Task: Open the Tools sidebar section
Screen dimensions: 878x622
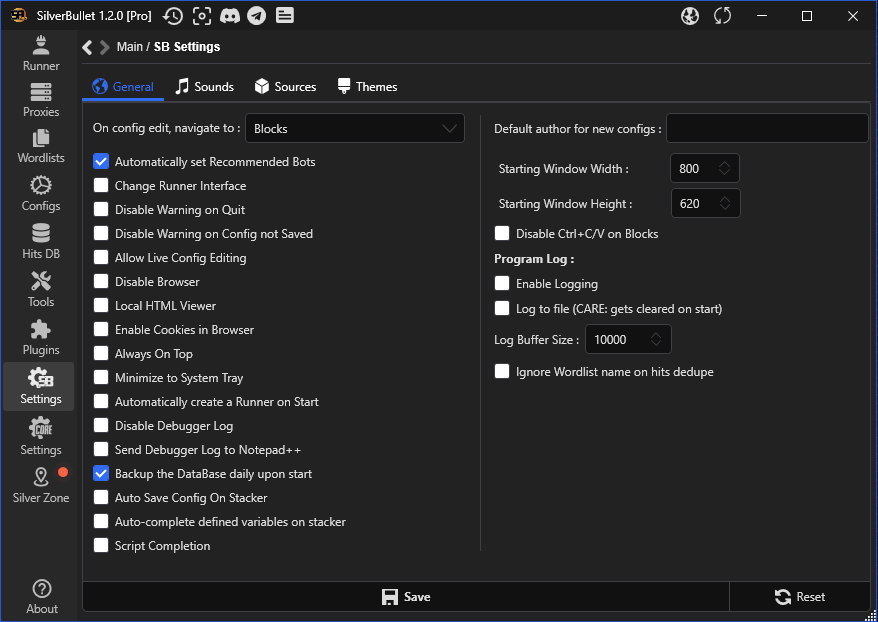Action: [x=41, y=290]
